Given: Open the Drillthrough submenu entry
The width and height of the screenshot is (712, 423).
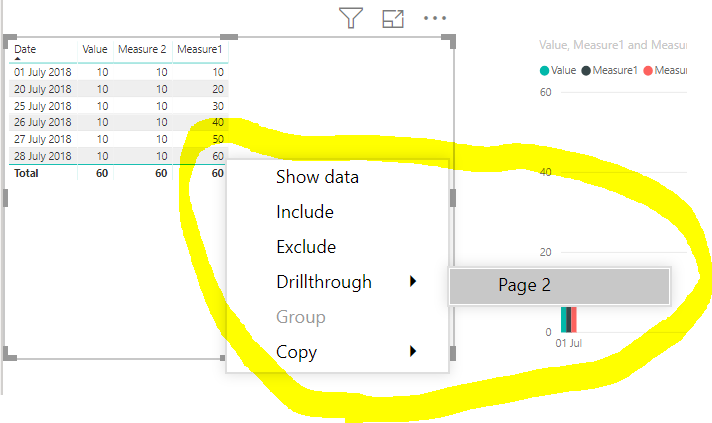Looking at the screenshot, I should (x=324, y=282).
